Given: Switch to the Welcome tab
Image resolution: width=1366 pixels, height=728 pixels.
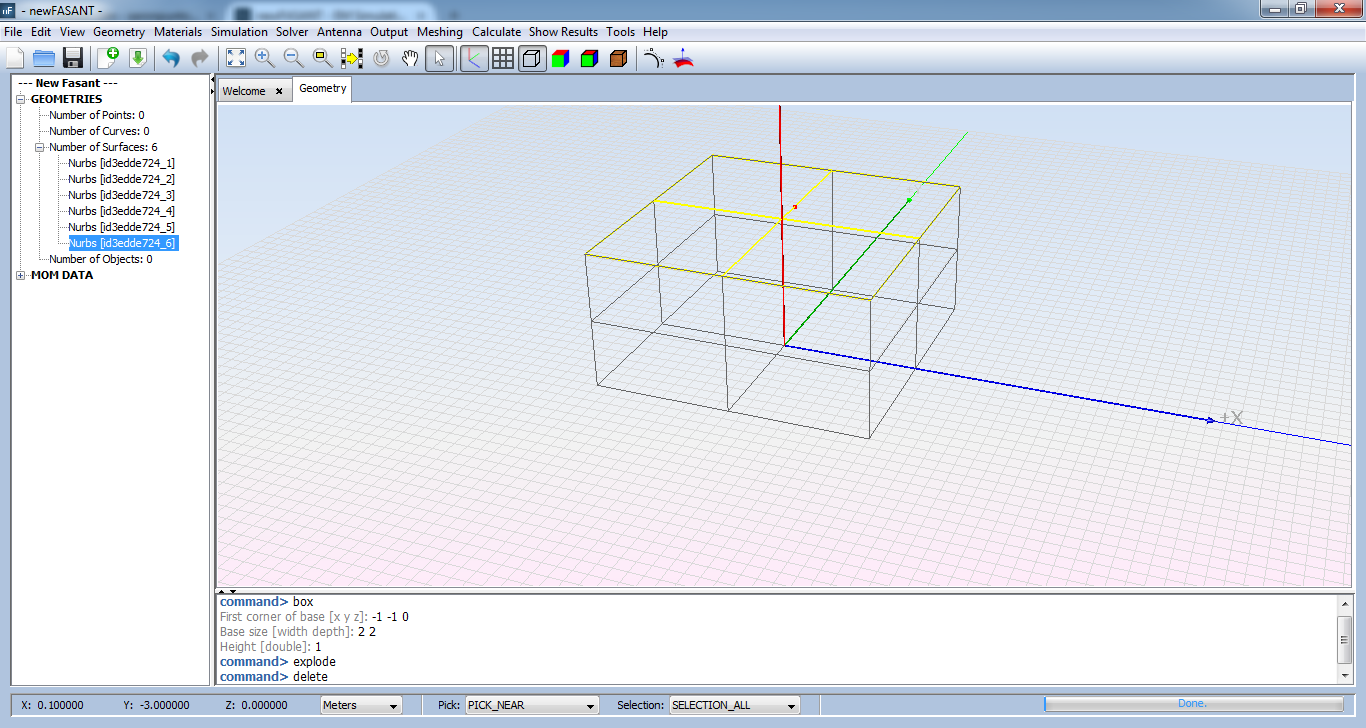Looking at the screenshot, I should [x=244, y=91].
